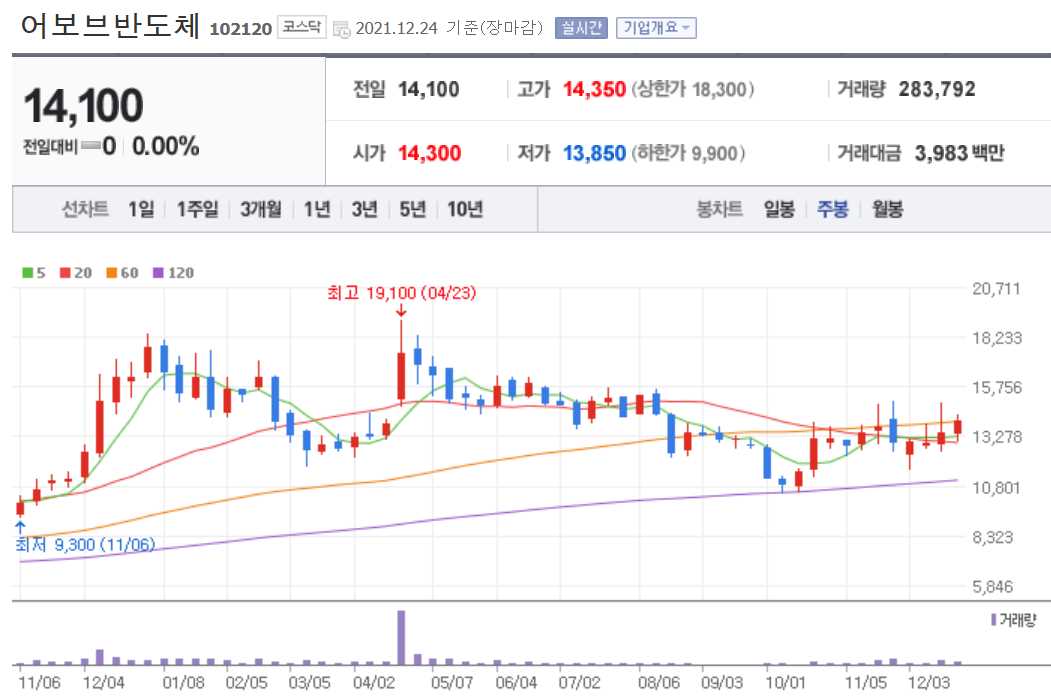Click the 거래대금 value 3,983 백만
Screen dimensions: 1051x700
click(959, 153)
